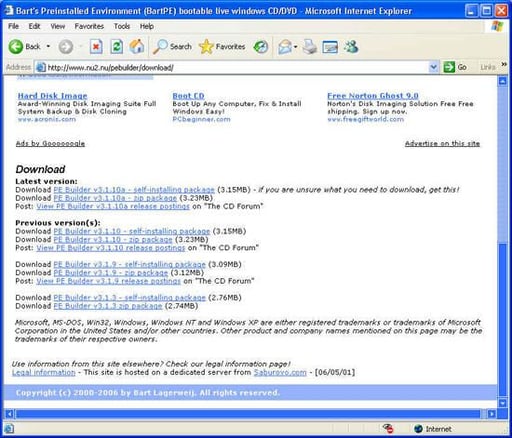The image size is (512, 438).
Task: Click the vertical scrollbar down arrow
Action: coord(503,403)
